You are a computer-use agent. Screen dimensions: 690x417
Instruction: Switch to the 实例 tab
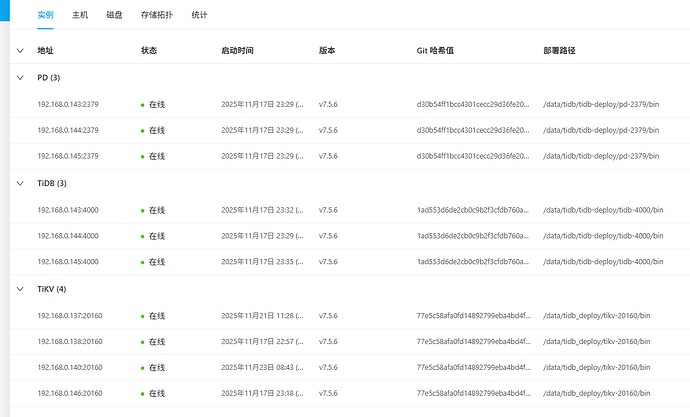tap(45, 15)
